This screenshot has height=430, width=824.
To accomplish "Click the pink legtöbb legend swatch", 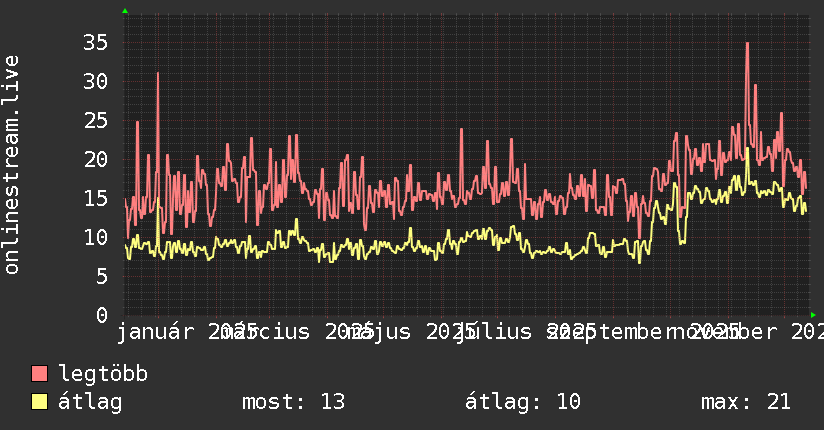I will coord(39,373).
